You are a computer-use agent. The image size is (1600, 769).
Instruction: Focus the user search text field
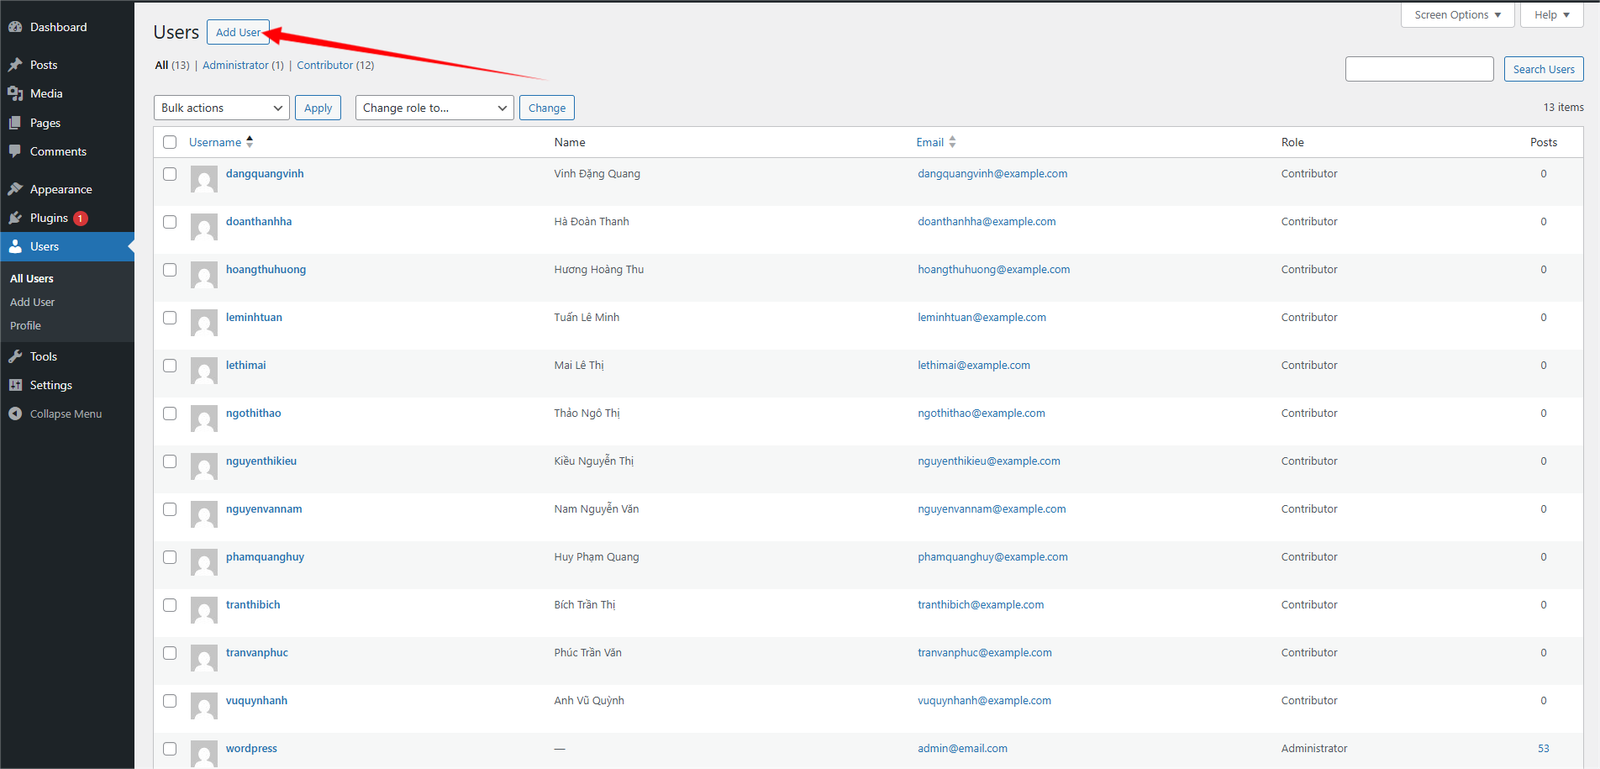tap(1419, 69)
